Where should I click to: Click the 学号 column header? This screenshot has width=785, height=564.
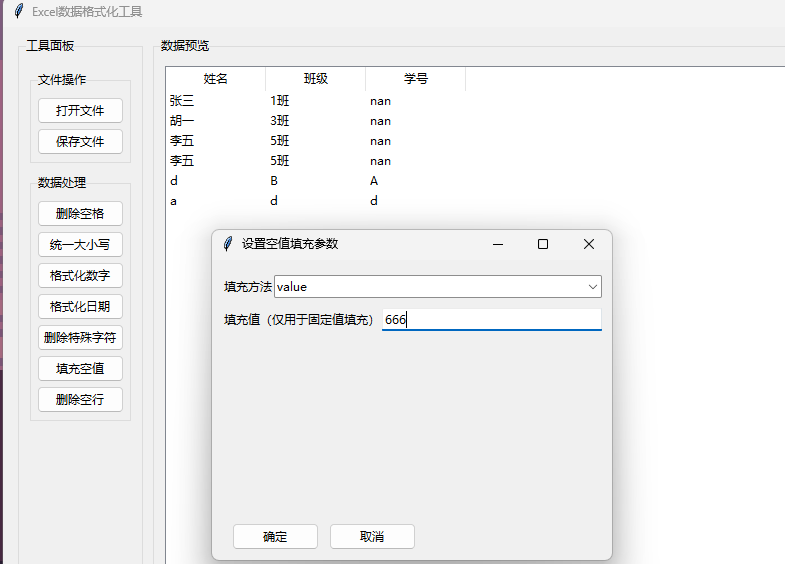(416, 79)
